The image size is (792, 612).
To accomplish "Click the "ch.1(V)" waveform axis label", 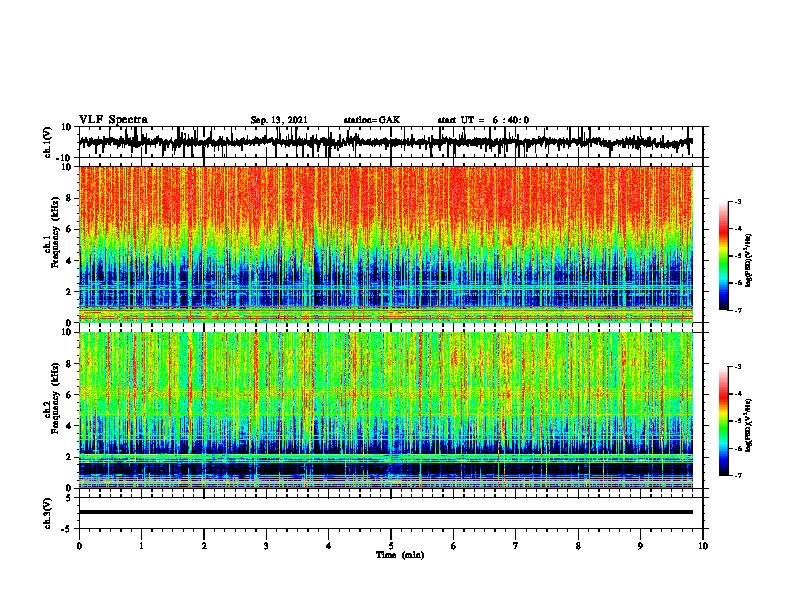I will click(x=47, y=142).
